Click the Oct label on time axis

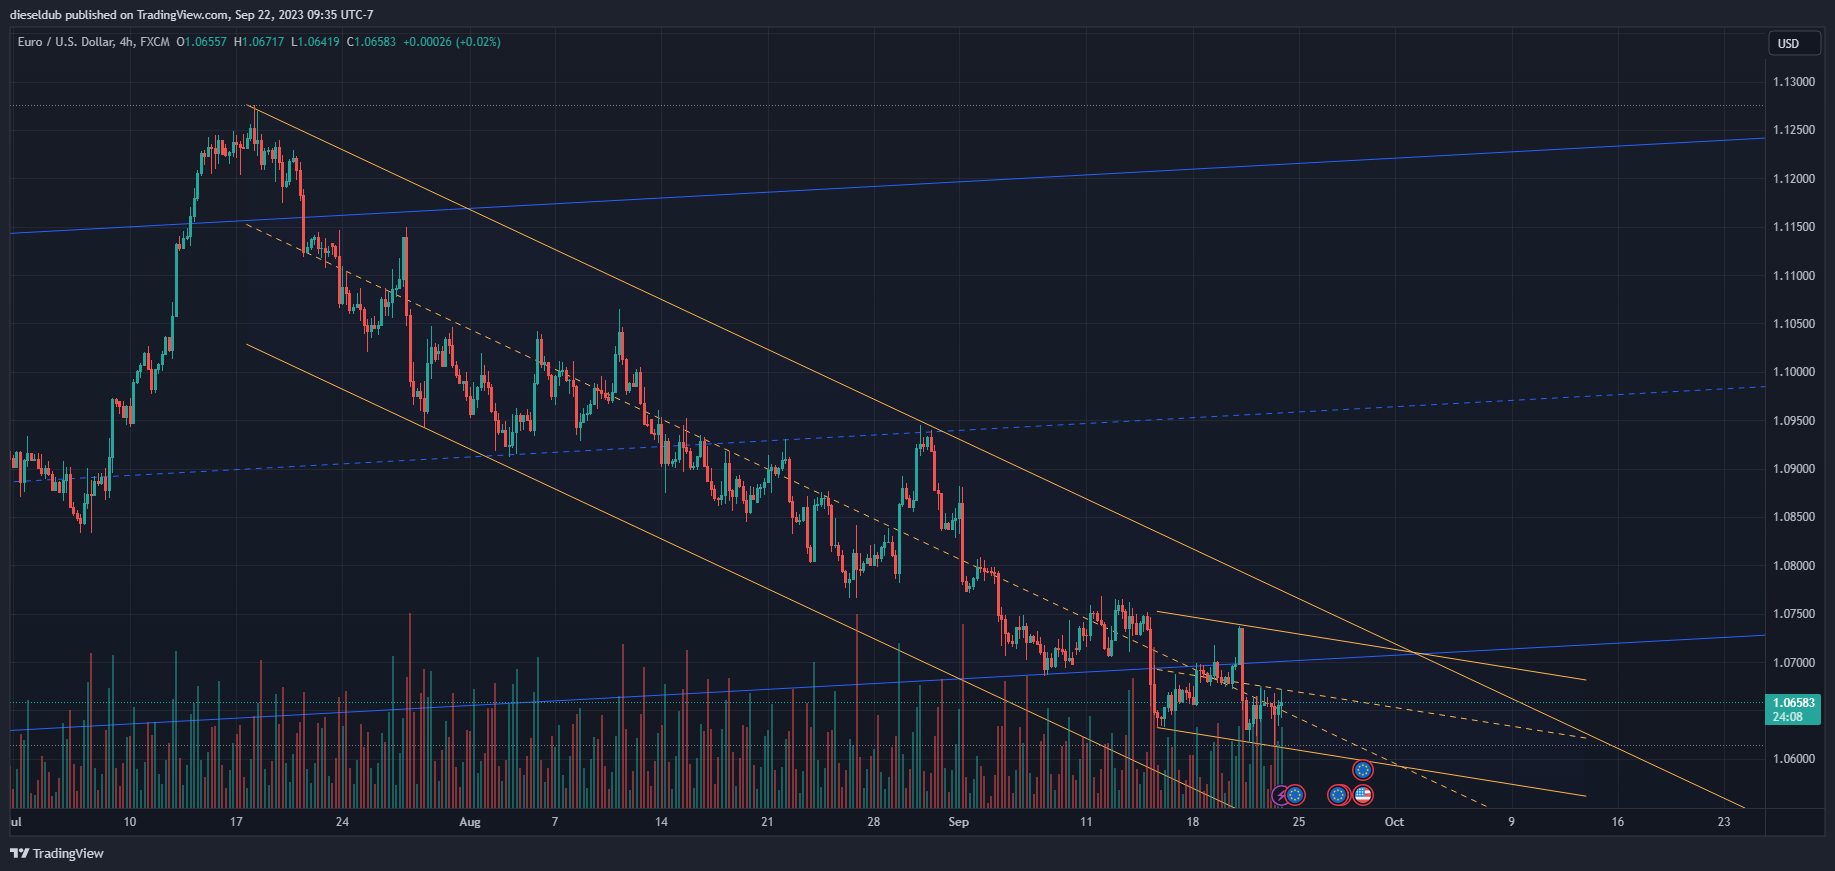[1394, 822]
